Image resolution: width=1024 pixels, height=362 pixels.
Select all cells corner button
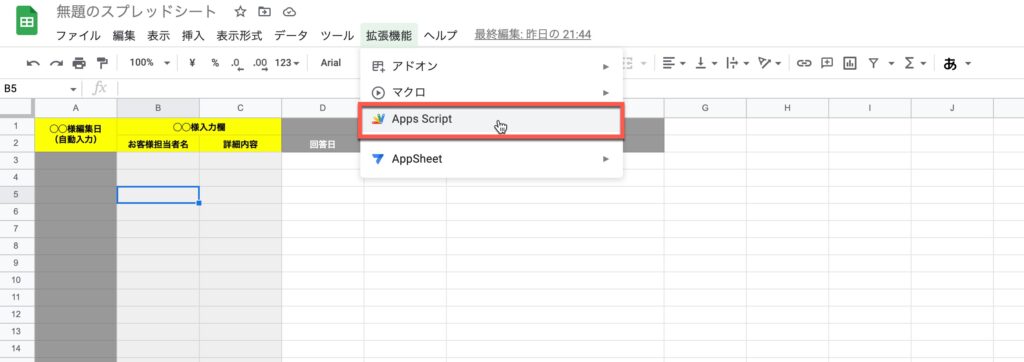click(x=17, y=108)
